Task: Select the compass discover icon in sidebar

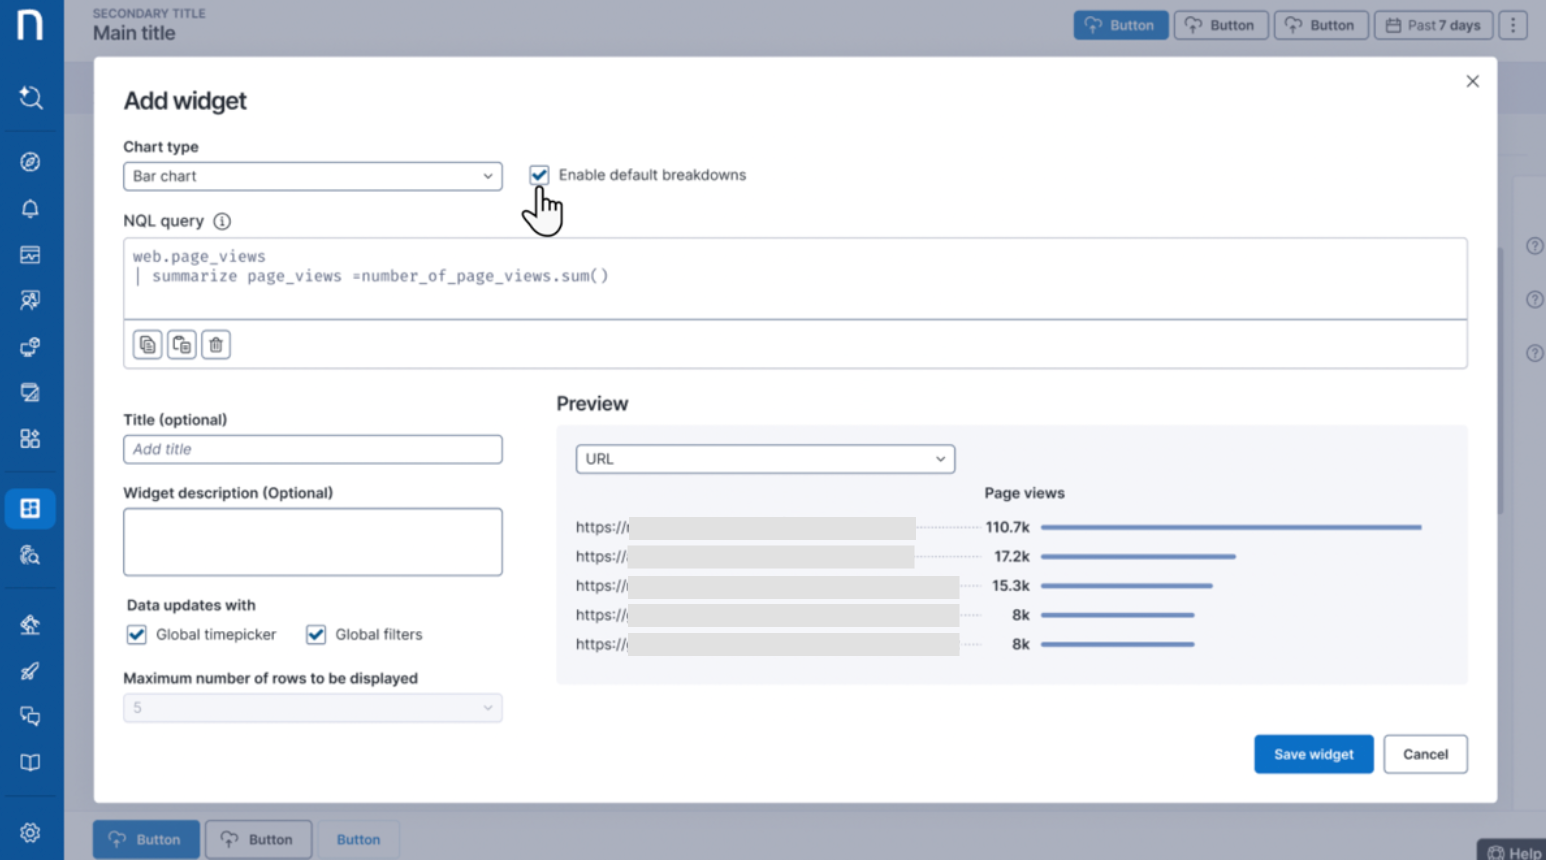Action: [30, 161]
